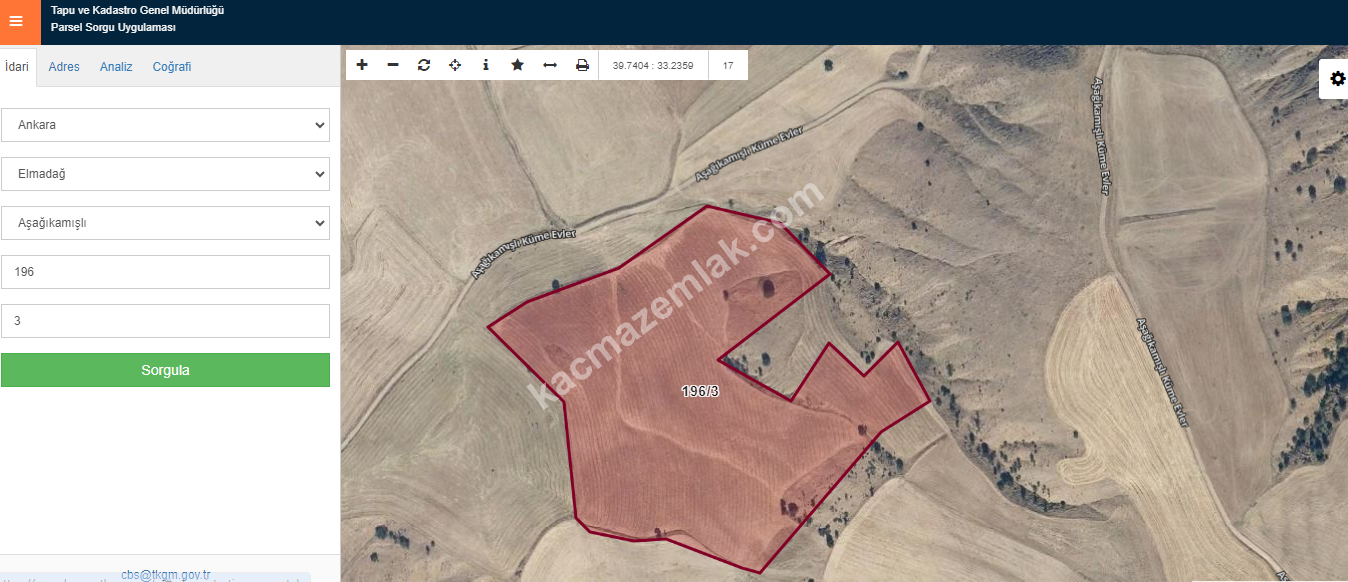Switch to the Adres tab
The image size is (1348, 582).
coord(64,67)
